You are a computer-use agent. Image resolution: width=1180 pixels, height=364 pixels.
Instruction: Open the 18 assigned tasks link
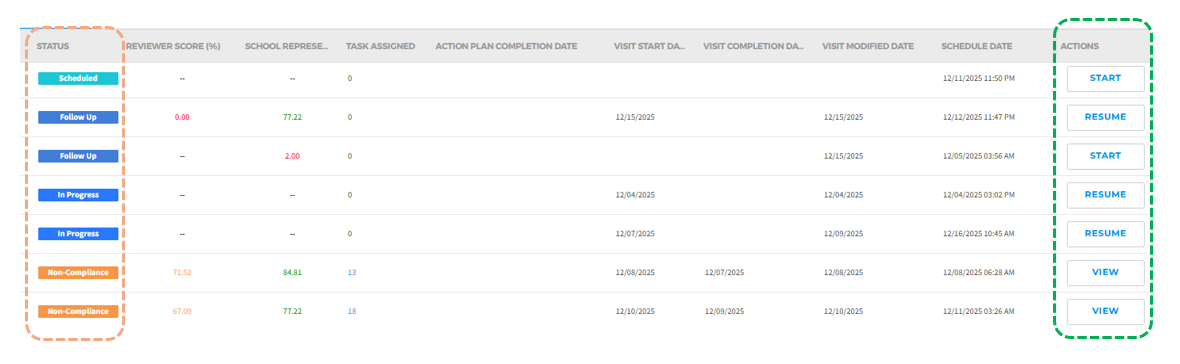tap(351, 311)
